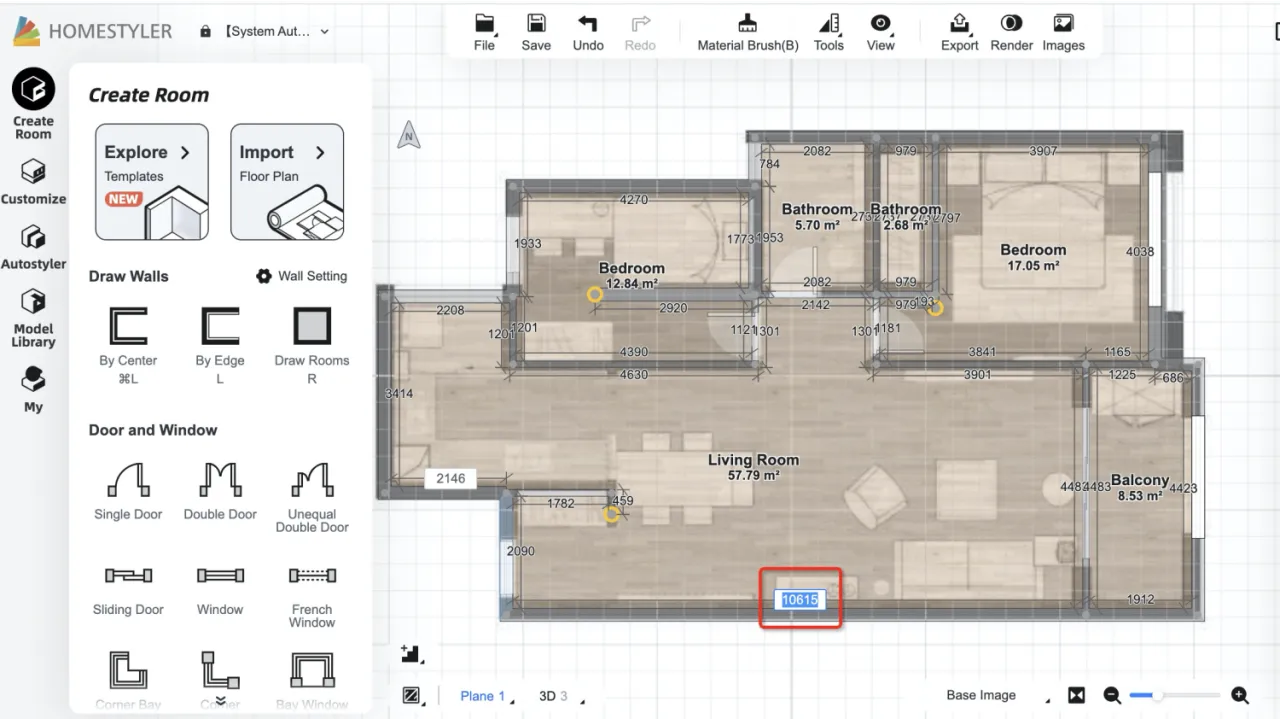Click the zoom out magnifier
This screenshot has width=1280, height=719.
(1111, 696)
